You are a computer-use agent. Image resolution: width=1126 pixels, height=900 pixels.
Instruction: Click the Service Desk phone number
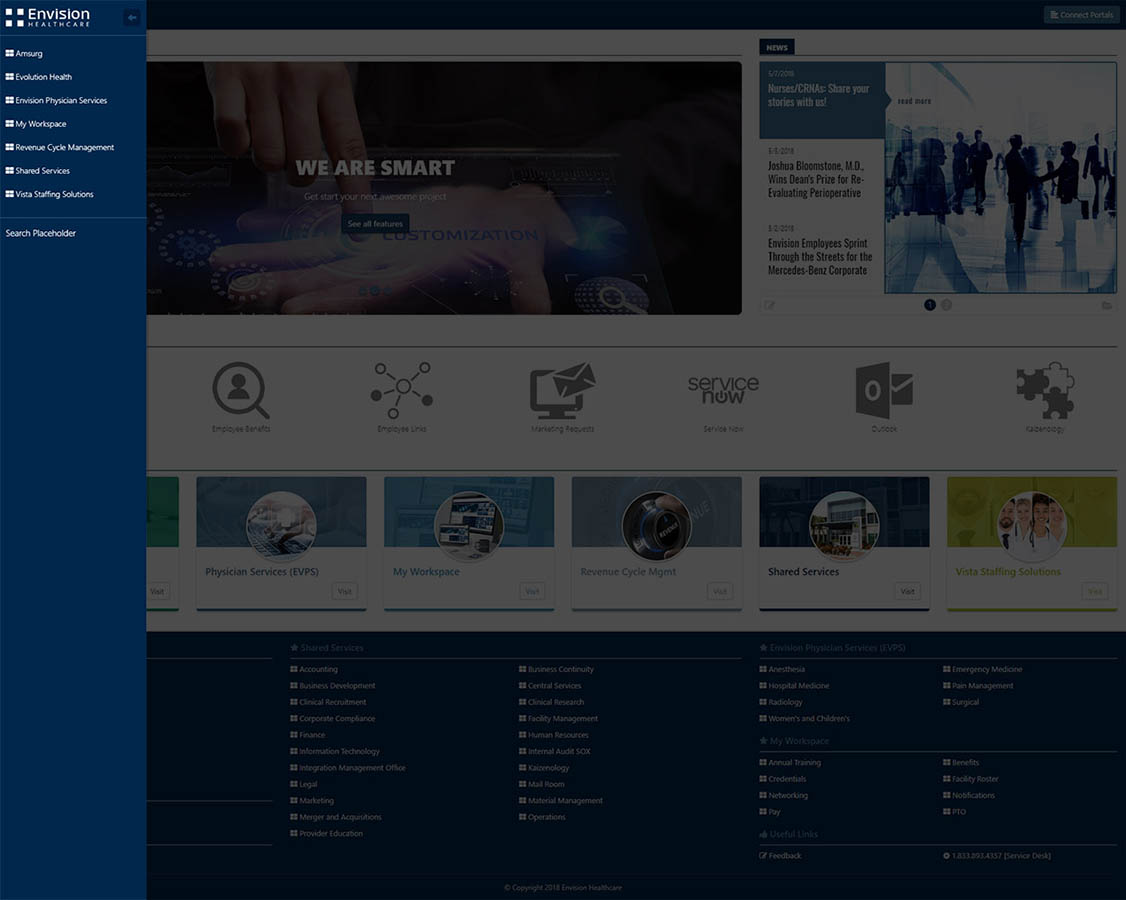click(x=997, y=856)
